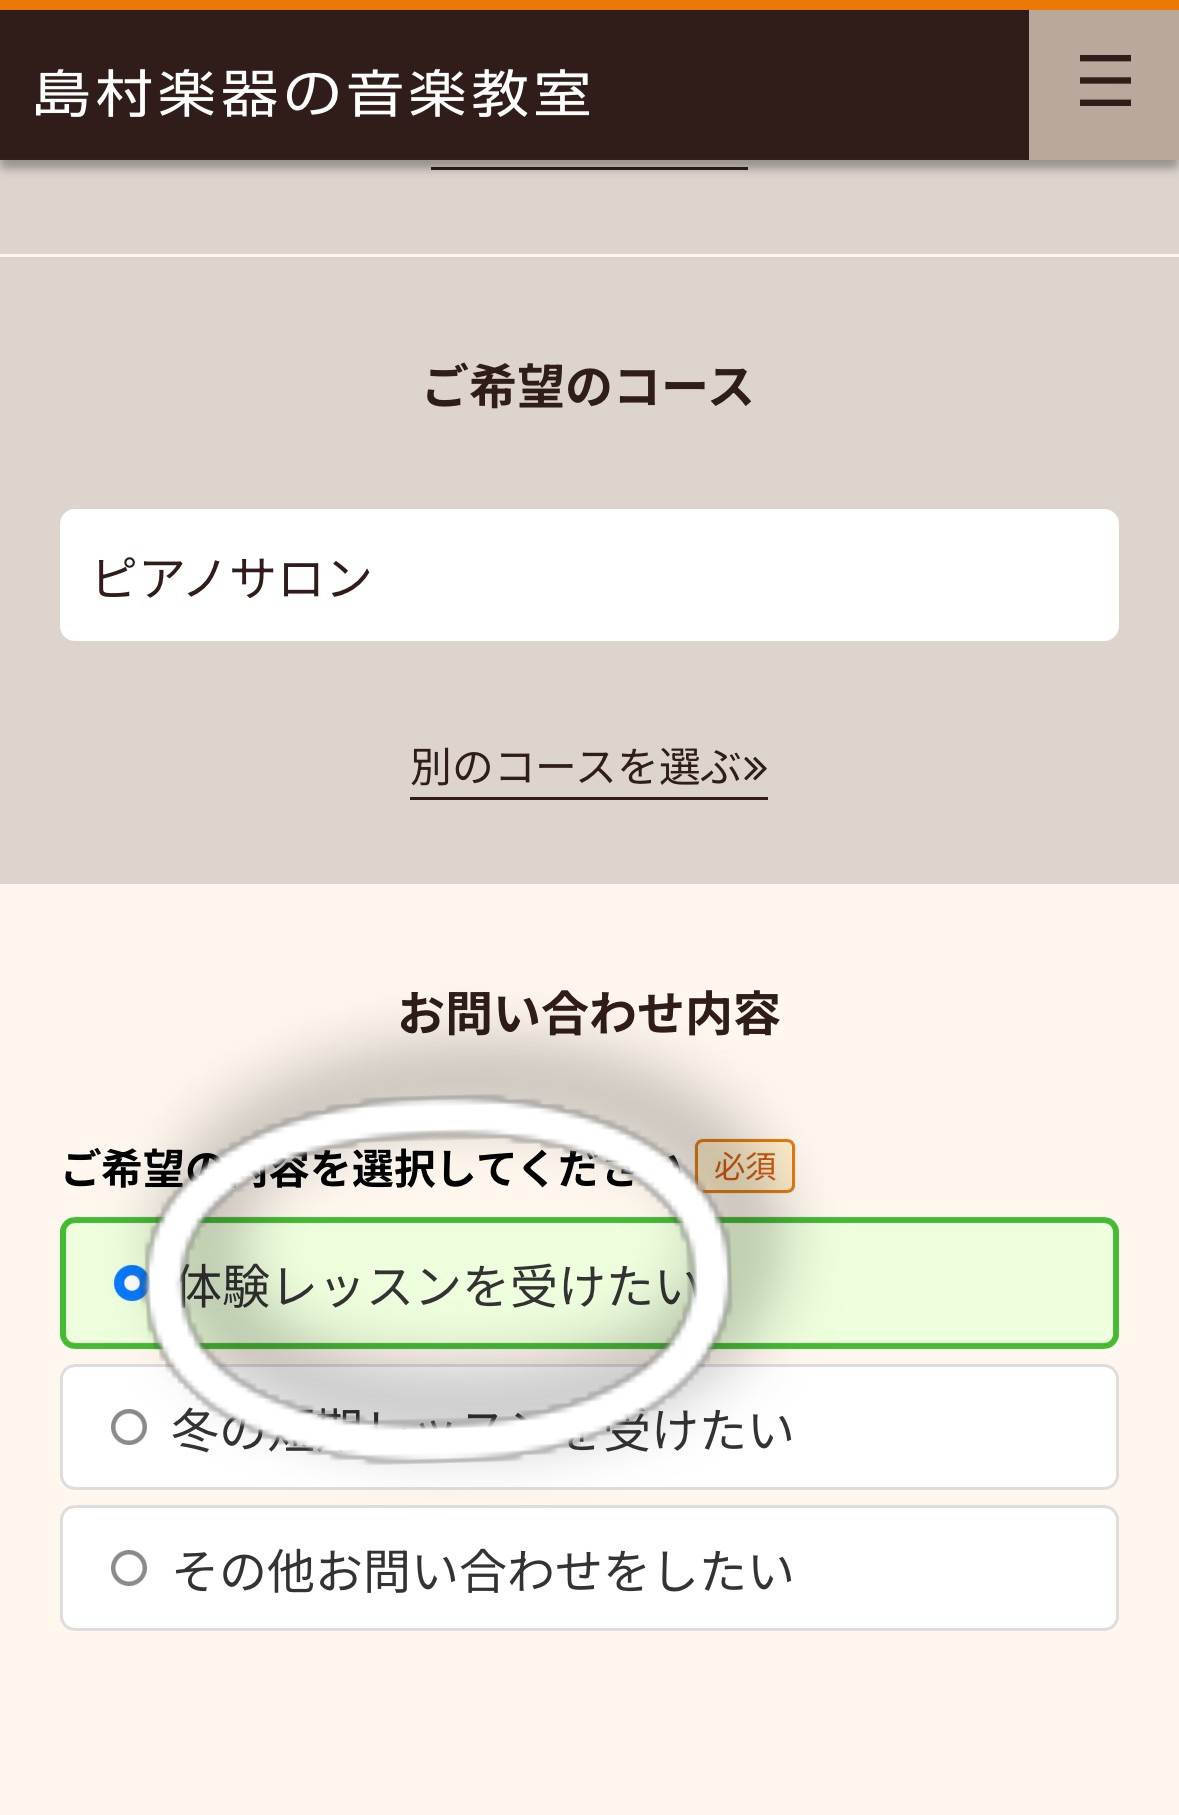The height and width of the screenshot is (1815, 1179).
Task: Choose the 冬の短期レッスンを受けたい radio circle
Action: 129,1427
